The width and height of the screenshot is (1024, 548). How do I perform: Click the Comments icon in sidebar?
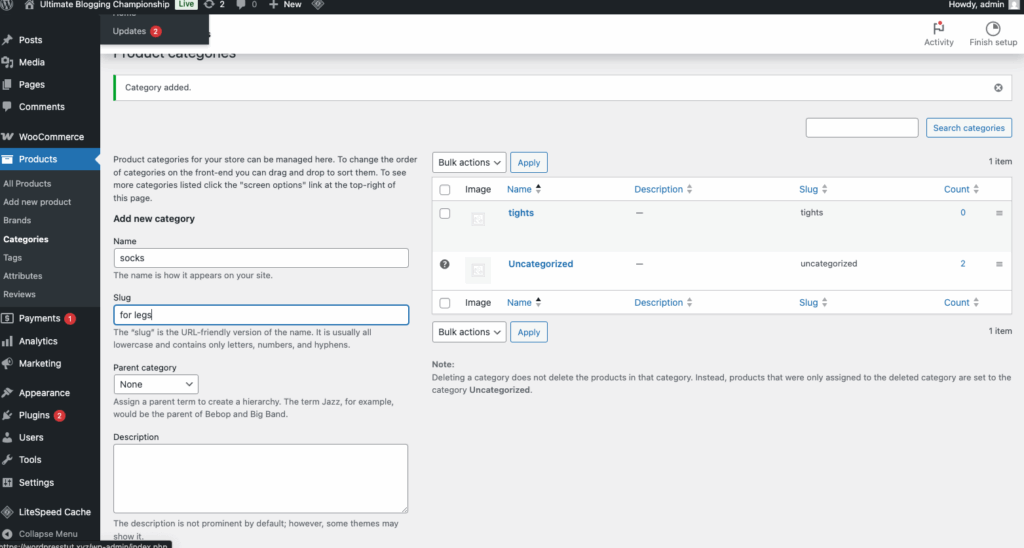point(7,106)
